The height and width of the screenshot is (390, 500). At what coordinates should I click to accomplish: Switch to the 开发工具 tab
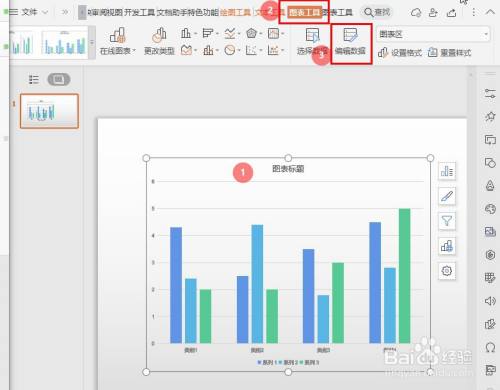pos(139,13)
